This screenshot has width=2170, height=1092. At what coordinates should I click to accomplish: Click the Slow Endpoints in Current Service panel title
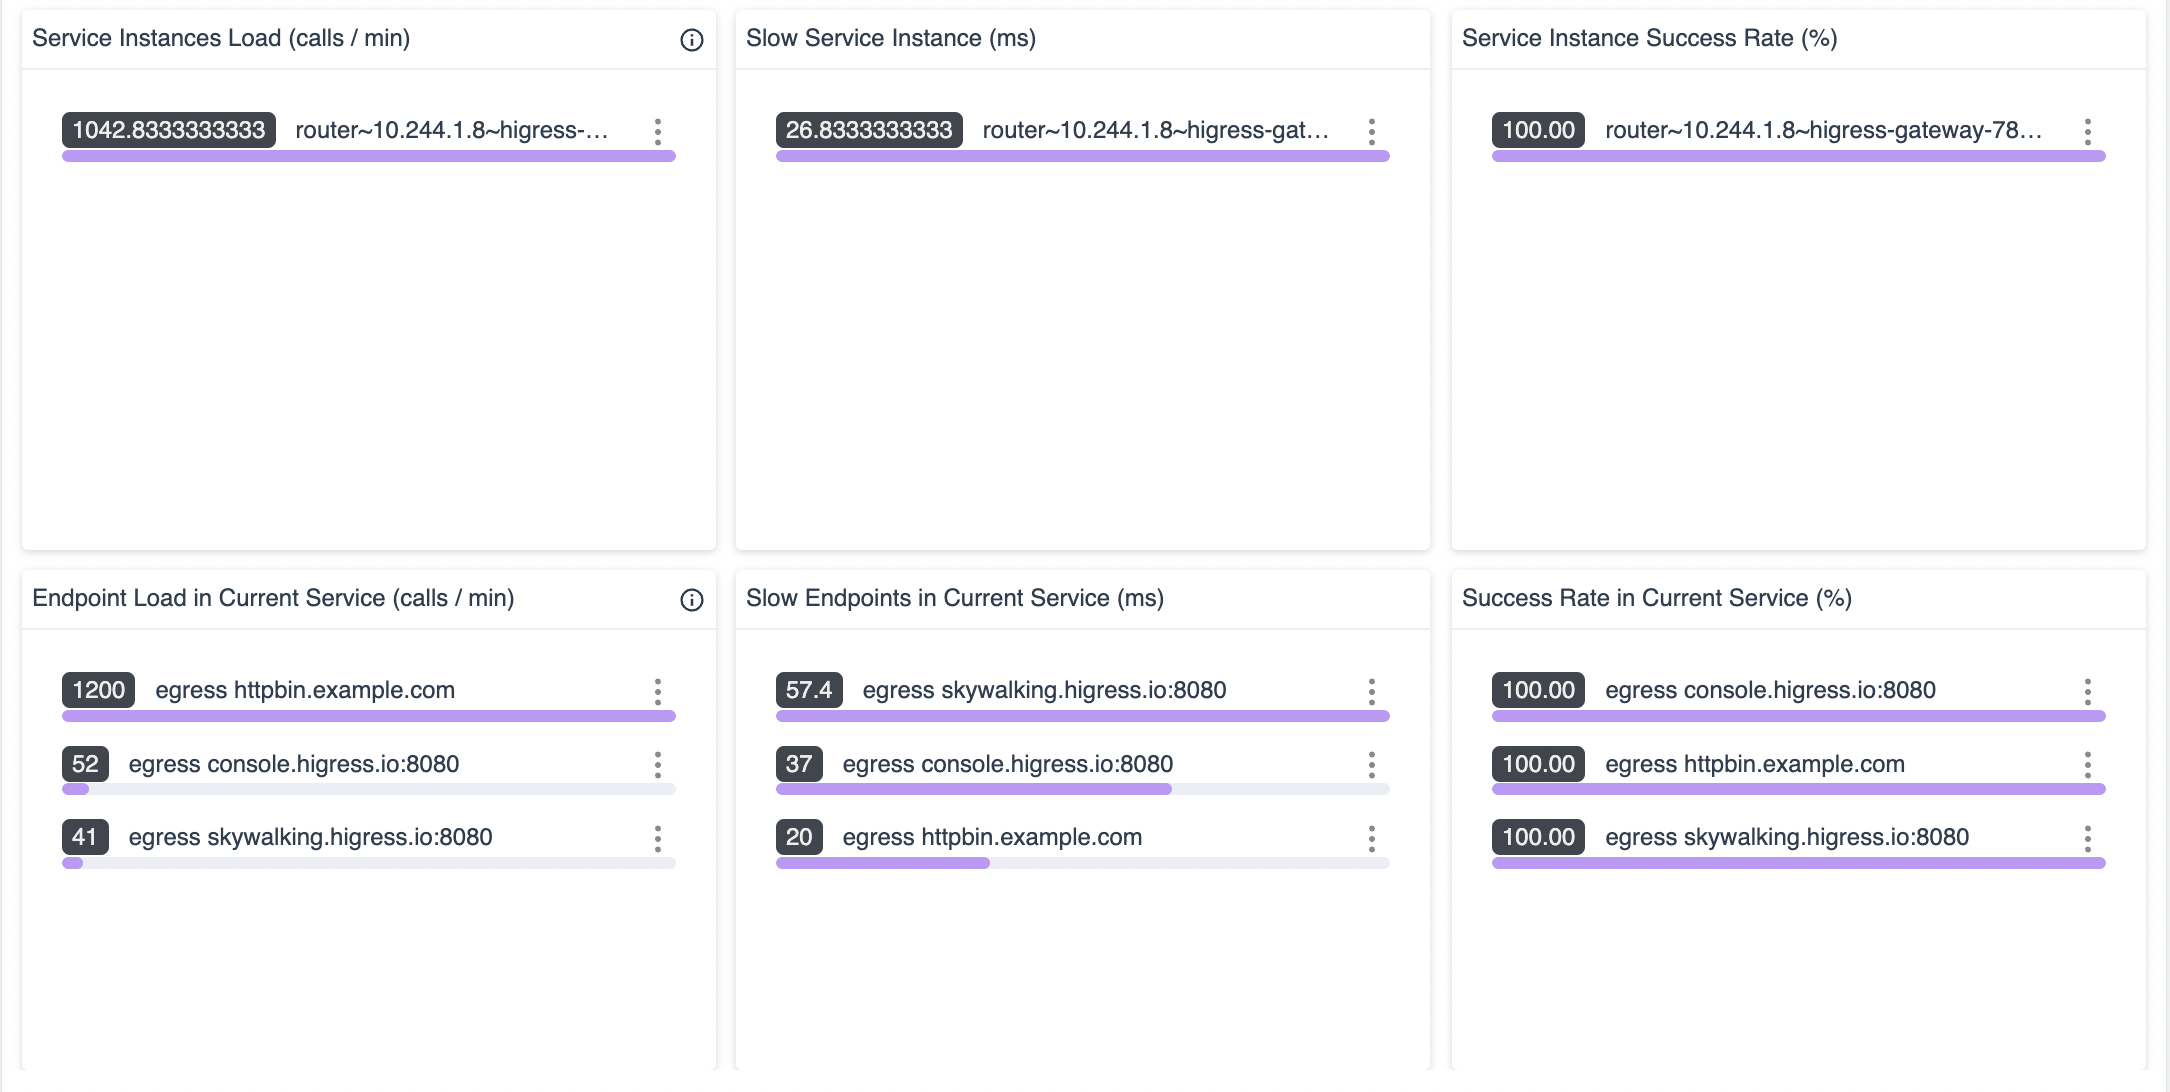click(954, 598)
